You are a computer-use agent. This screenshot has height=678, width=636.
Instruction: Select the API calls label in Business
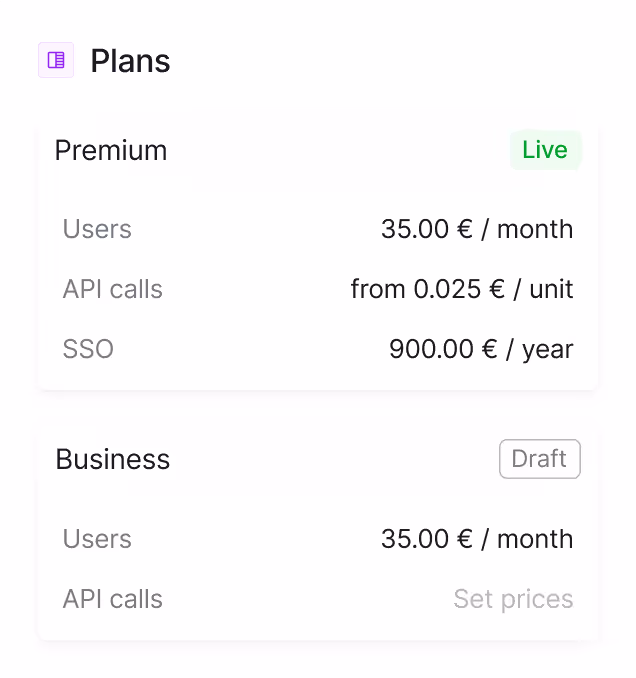112,599
